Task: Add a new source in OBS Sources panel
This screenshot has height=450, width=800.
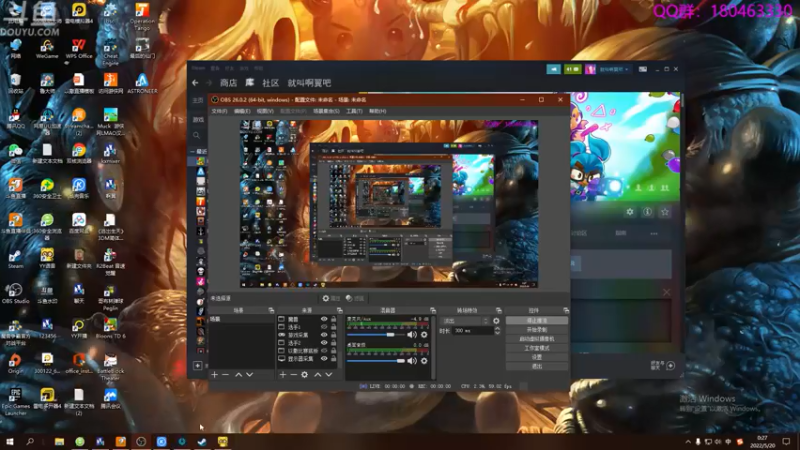Action: pyautogui.click(x=283, y=374)
